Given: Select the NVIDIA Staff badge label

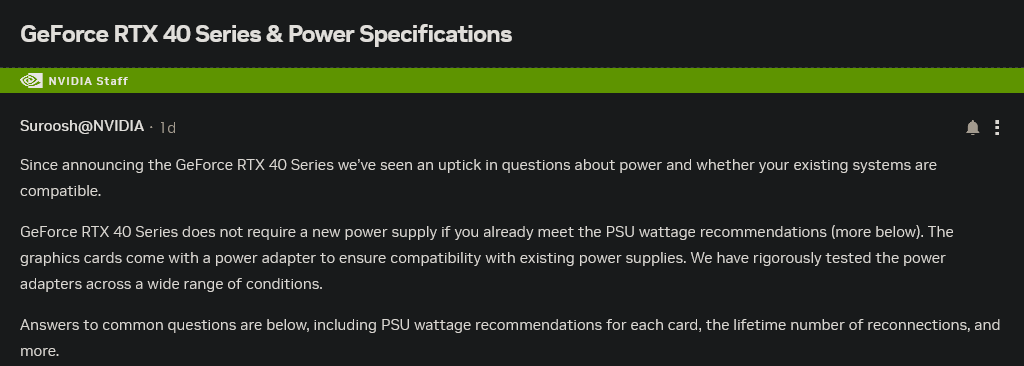Looking at the screenshot, I should tap(88, 81).
